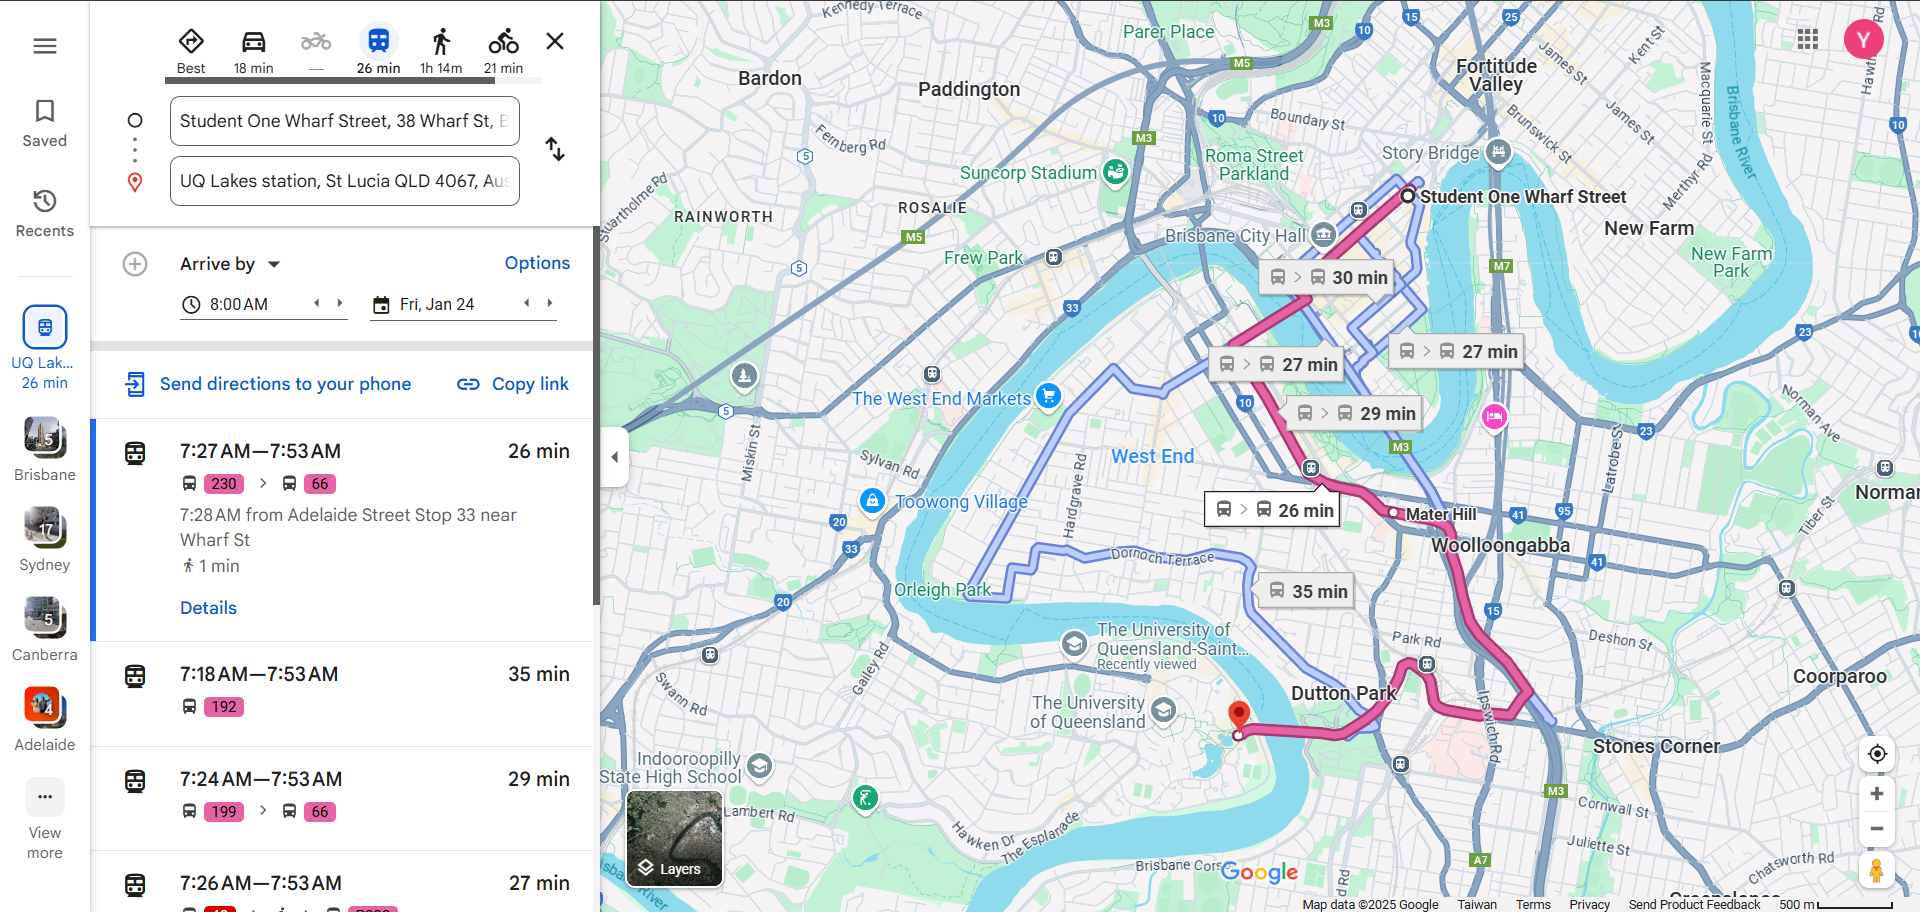Image resolution: width=1920 pixels, height=912 pixels.
Task: Click the Options link
Action: pyautogui.click(x=537, y=263)
